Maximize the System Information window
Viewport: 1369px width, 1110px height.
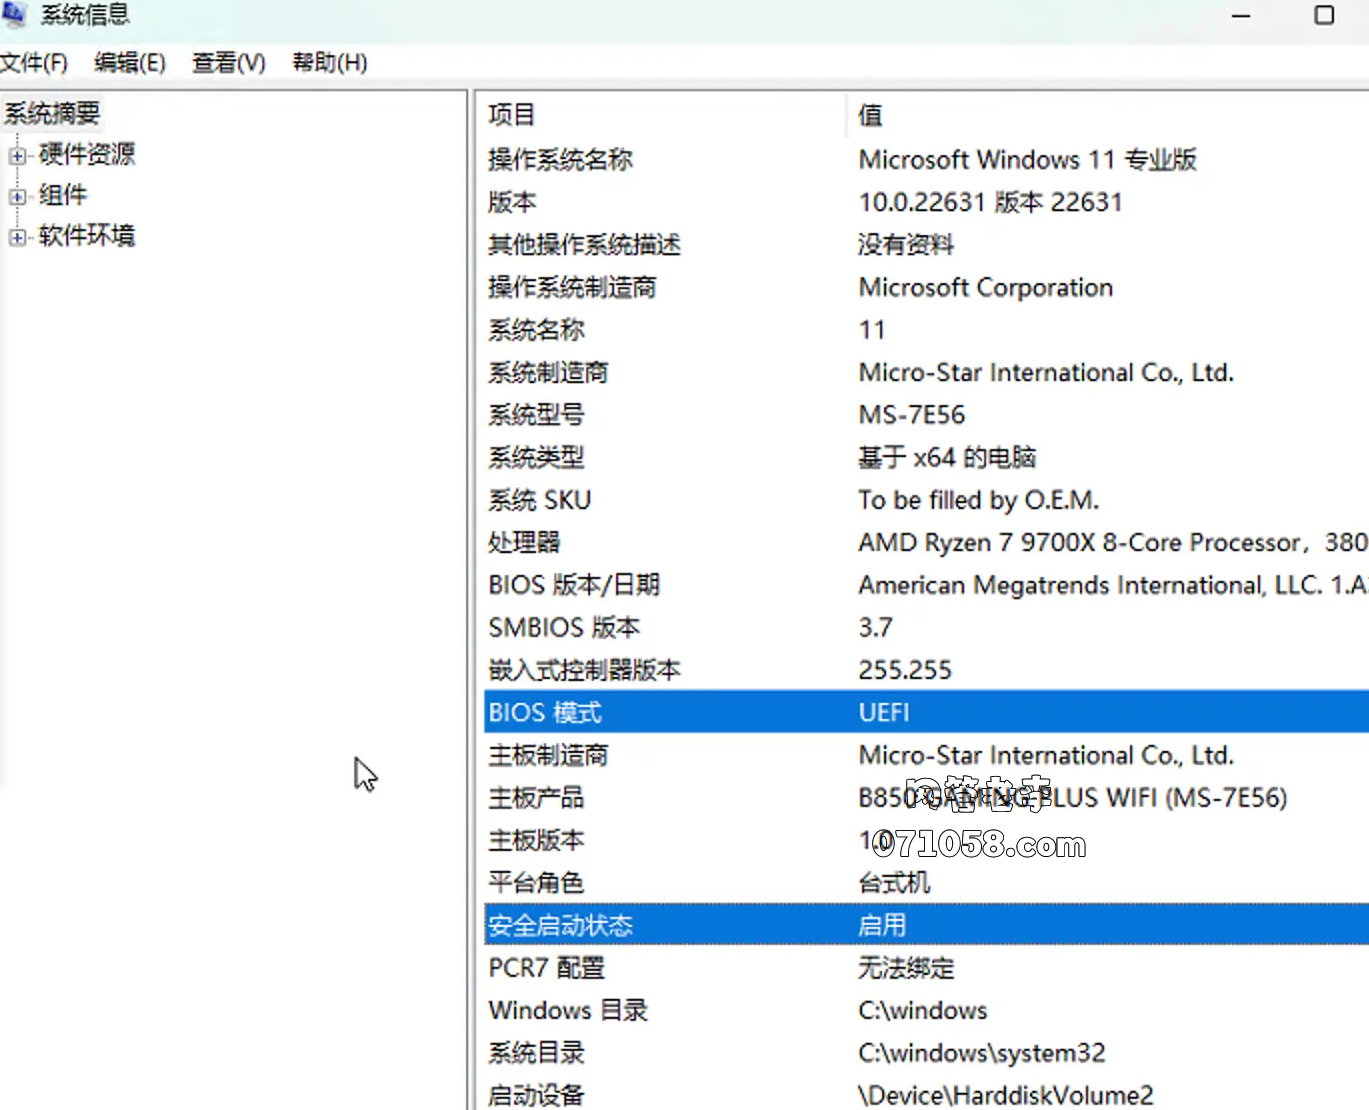(x=1324, y=15)
